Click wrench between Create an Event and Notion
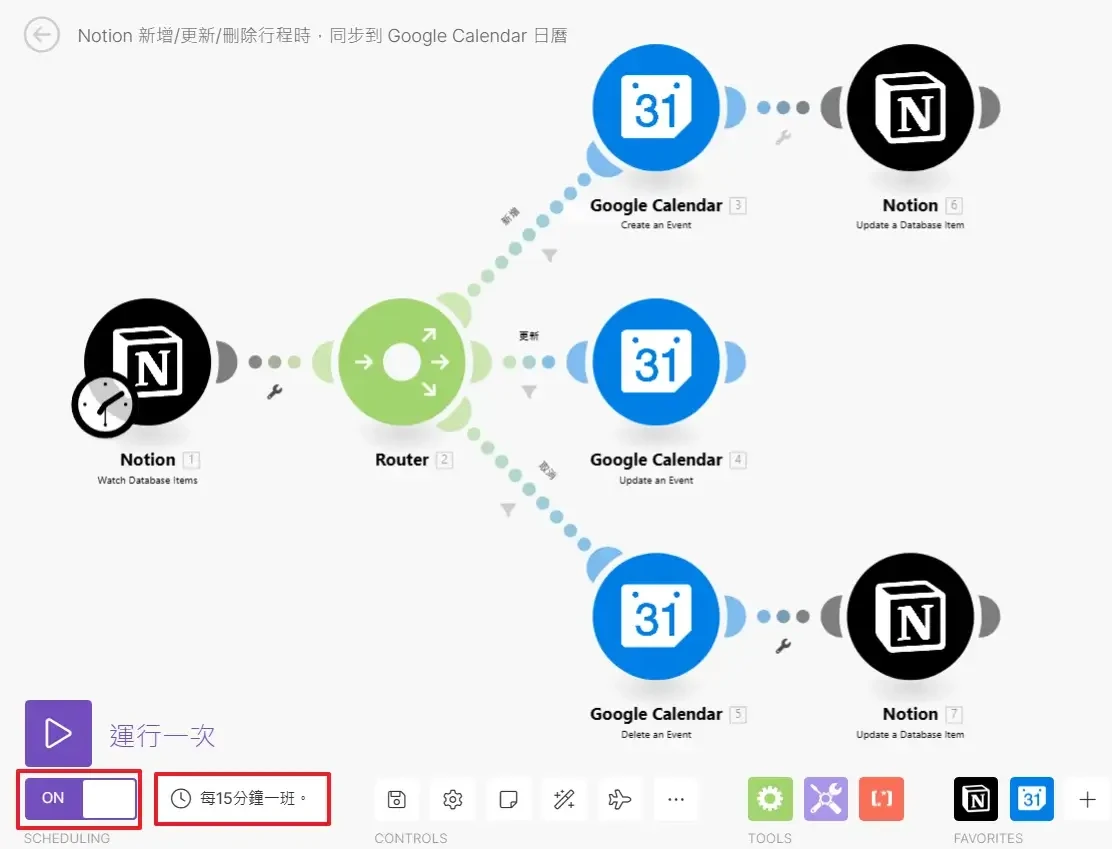Screen dimensions: 1112x849 [783, 137]
